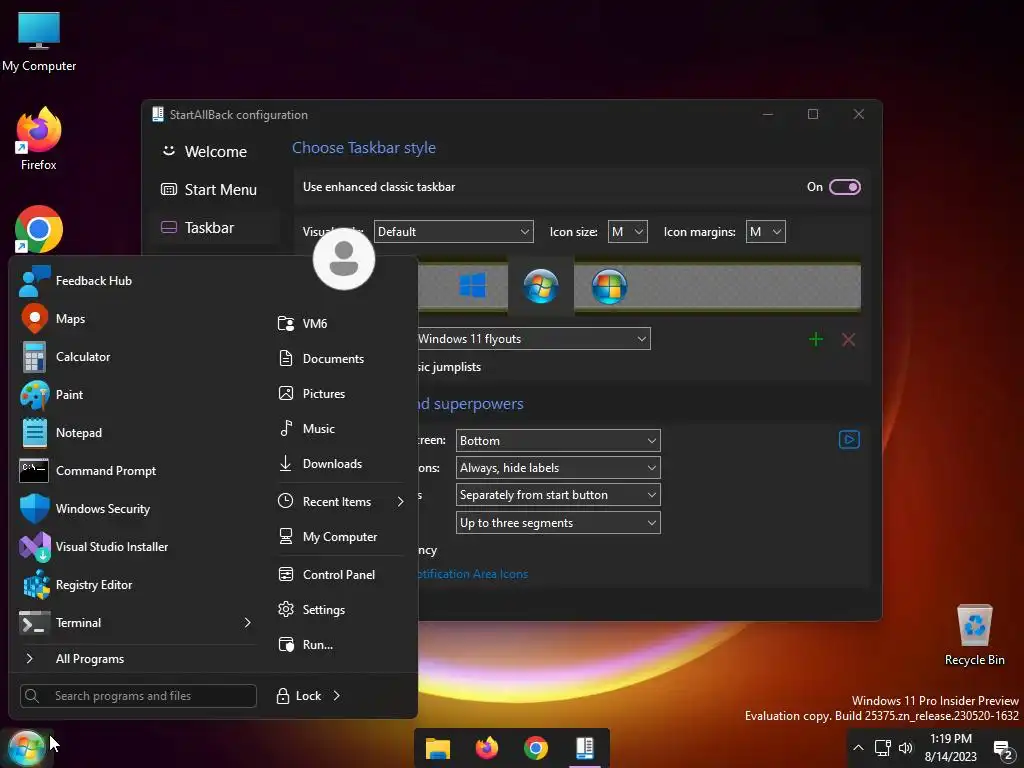Viewport: 1024px width, 768px height.
Task: Select the Firefox desktop shortcut
Action: coord(39,138)
